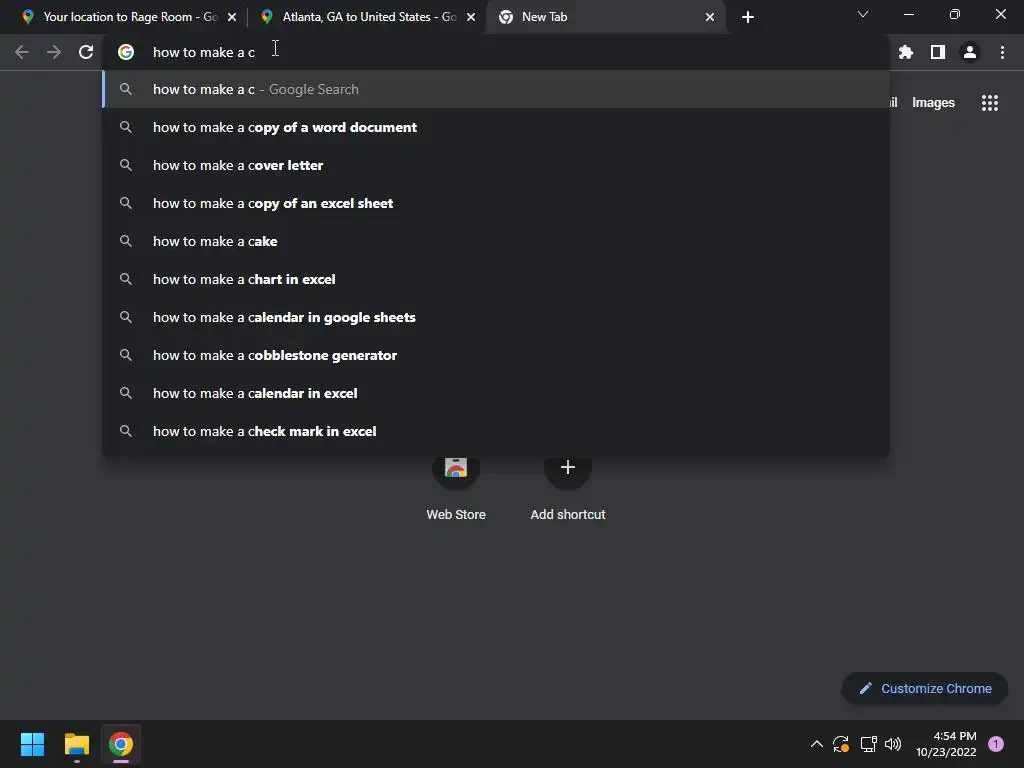1024x768 pixels.
Task: Open the Extensions puzzle icon
Action: [905, 52]
